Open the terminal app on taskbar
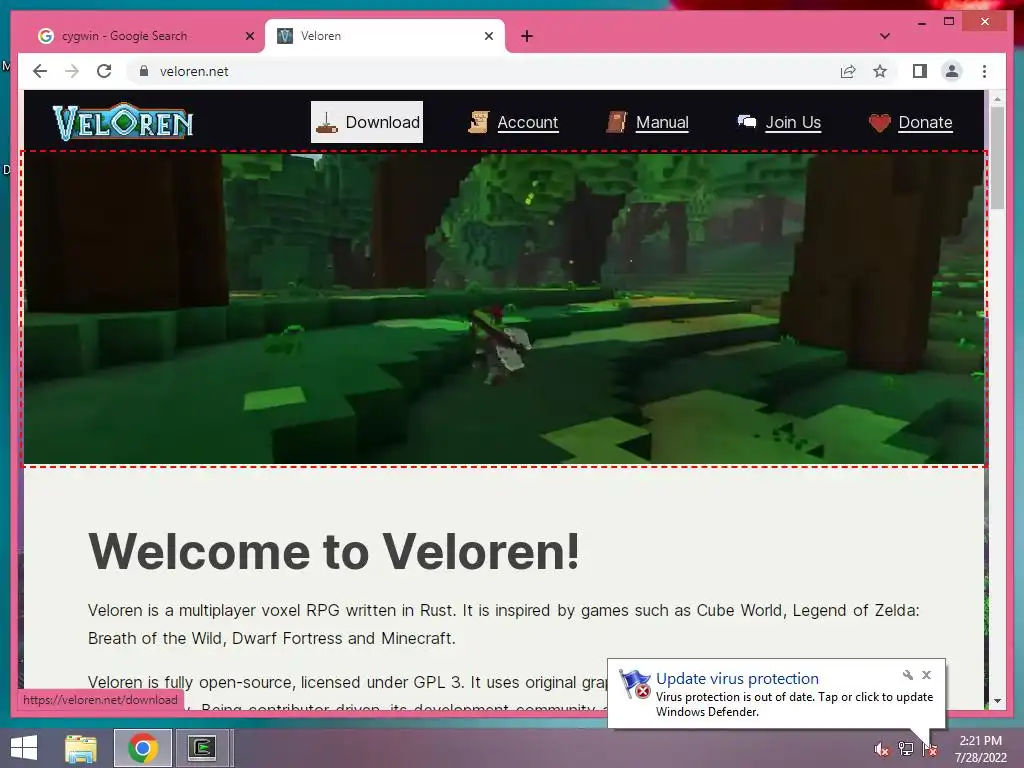The height and width of the screenshot is (768, 1024). (x=202, y=748)
